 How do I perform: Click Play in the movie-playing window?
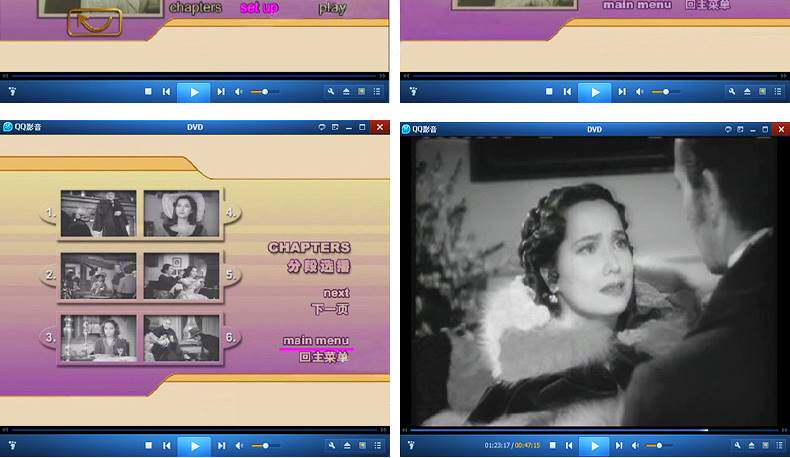click(595, 446)
